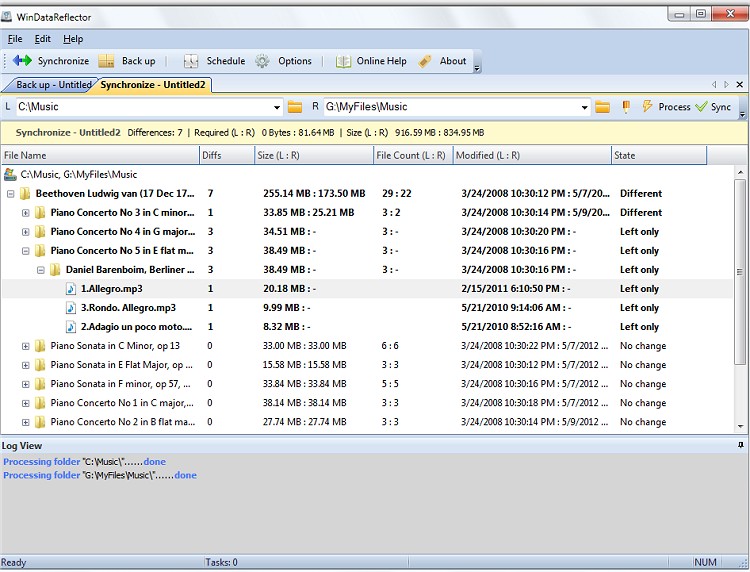Click the orange marker icon beside Process
750x572 pixels.
(x=626, y=107)
